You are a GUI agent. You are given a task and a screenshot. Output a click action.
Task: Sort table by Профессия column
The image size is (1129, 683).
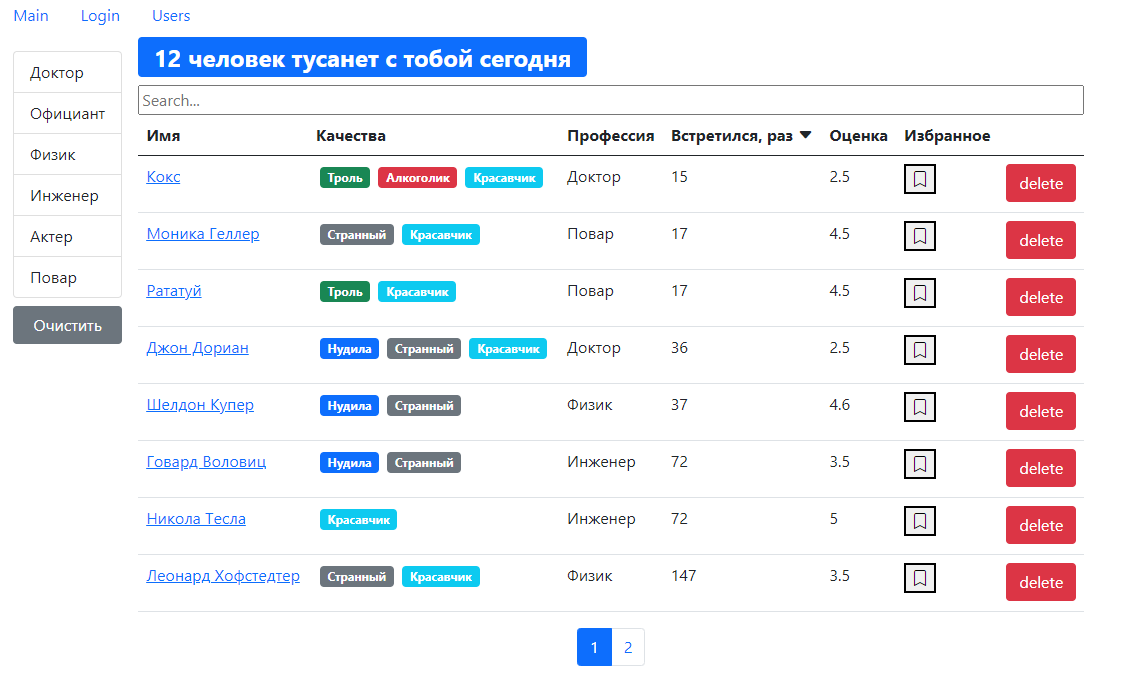(x=611, y=135)
